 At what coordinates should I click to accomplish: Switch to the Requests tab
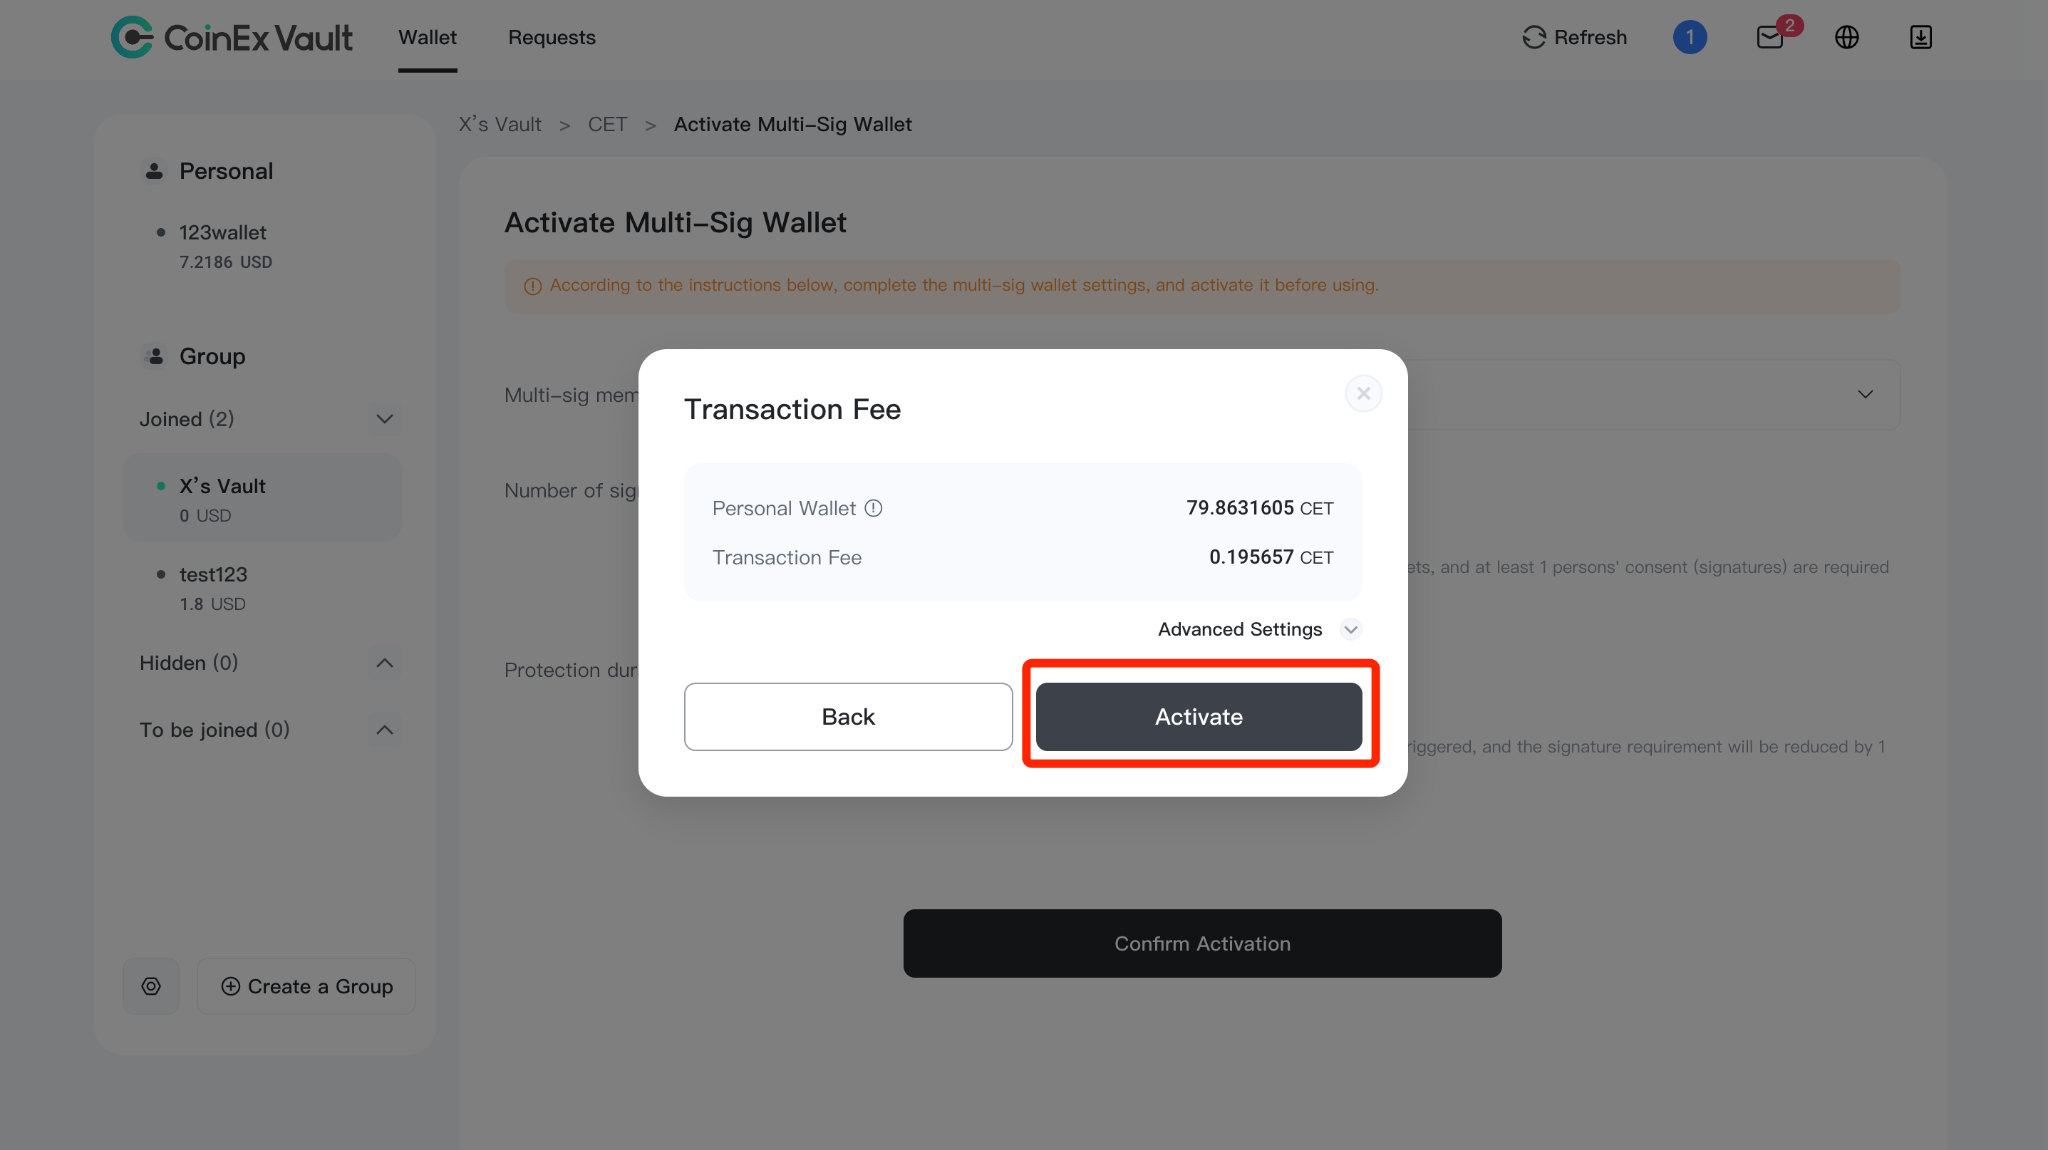552,37
